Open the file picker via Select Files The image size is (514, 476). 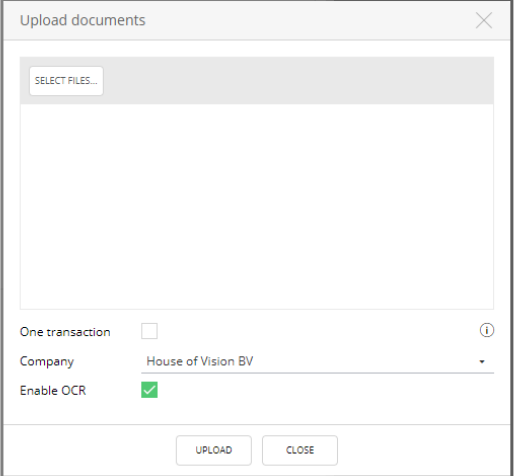tap(66, 81)
